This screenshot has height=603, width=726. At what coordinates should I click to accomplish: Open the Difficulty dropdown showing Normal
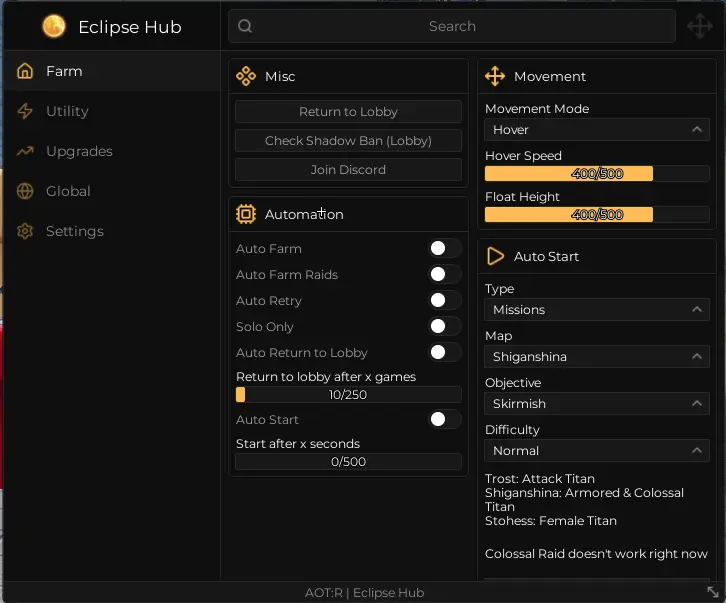597,451
